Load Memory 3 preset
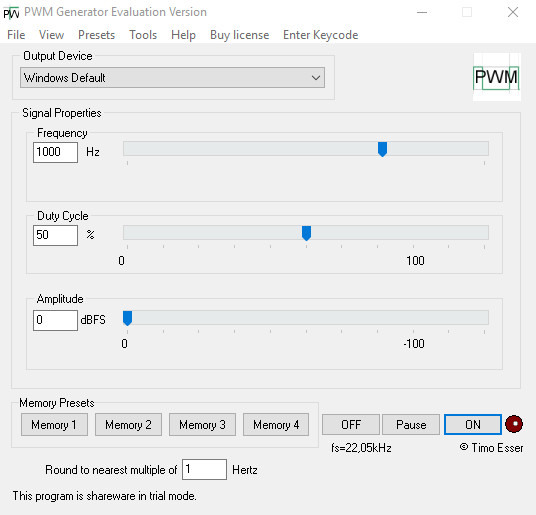Screen dimensions: 536x515 click(x=202, y=425)
